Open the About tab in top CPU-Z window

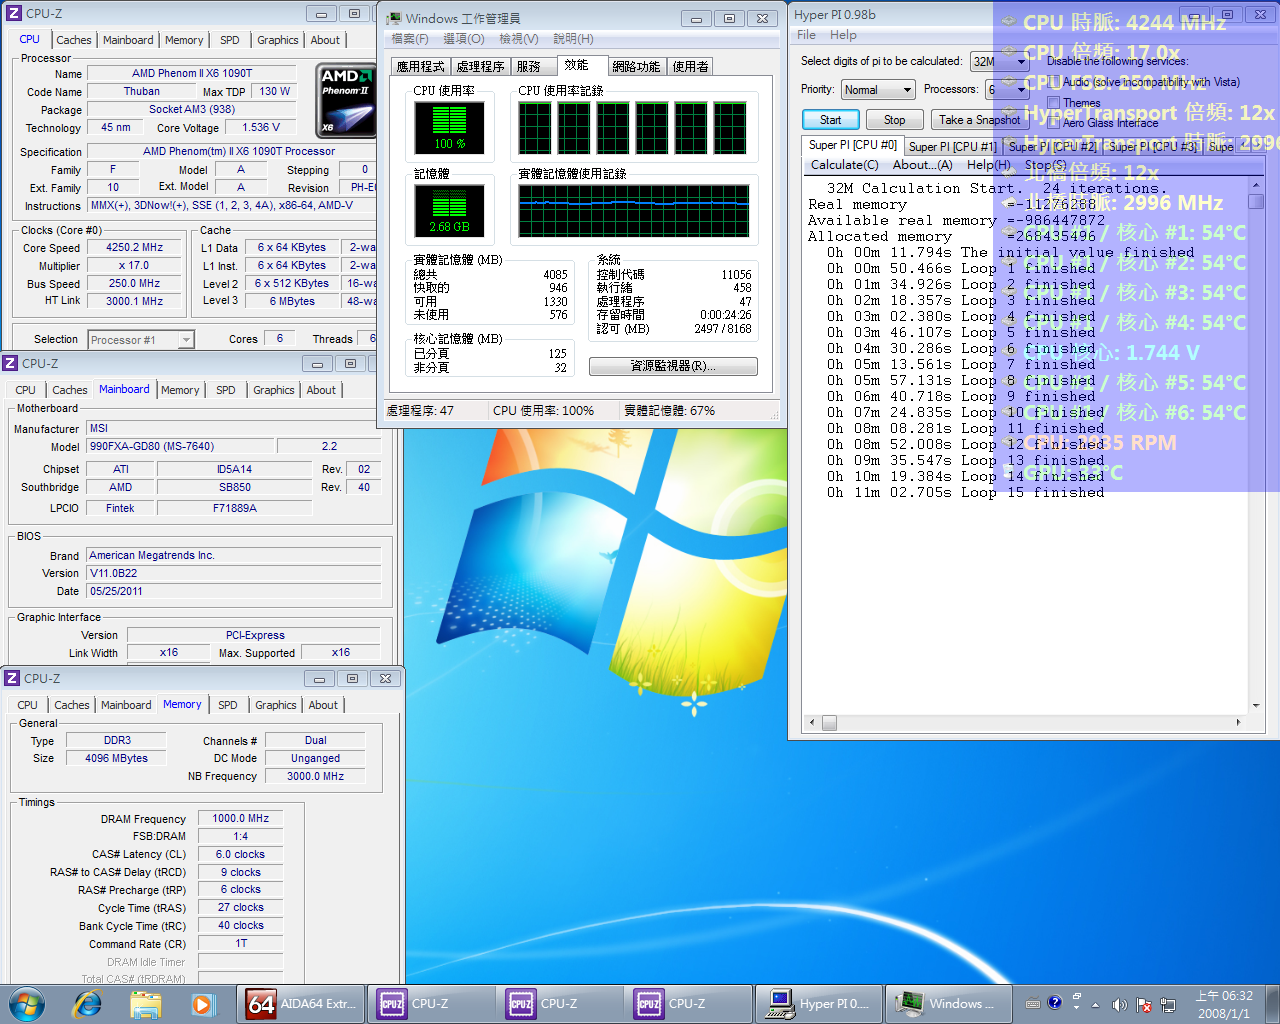(325, 40)
